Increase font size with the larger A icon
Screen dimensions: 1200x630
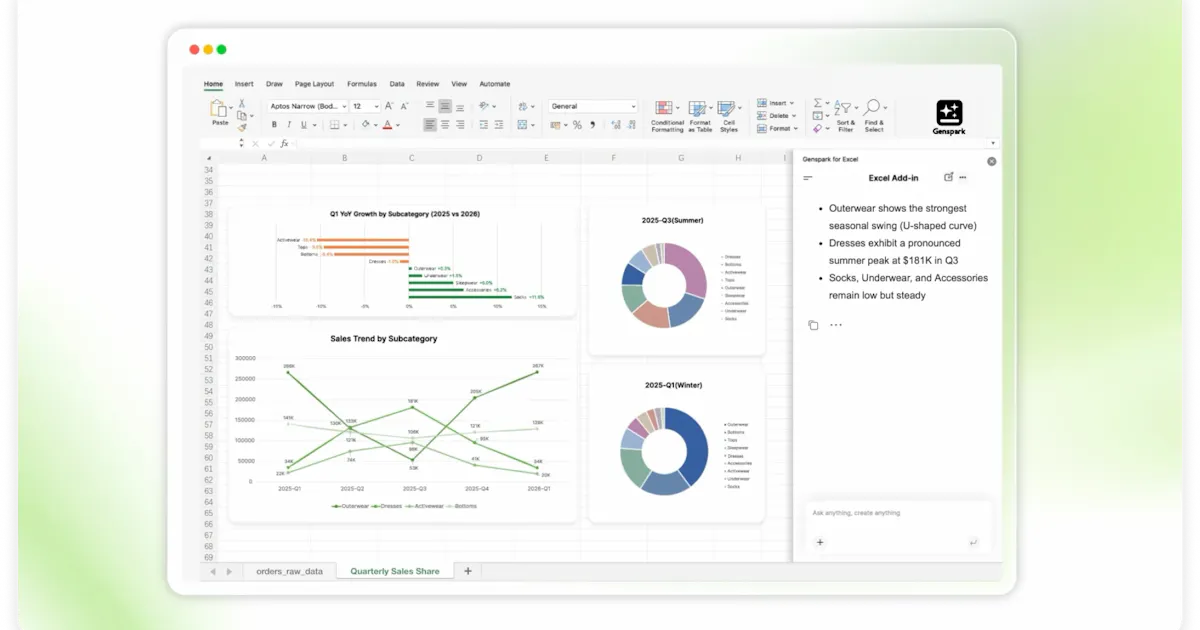coord(388,106)
